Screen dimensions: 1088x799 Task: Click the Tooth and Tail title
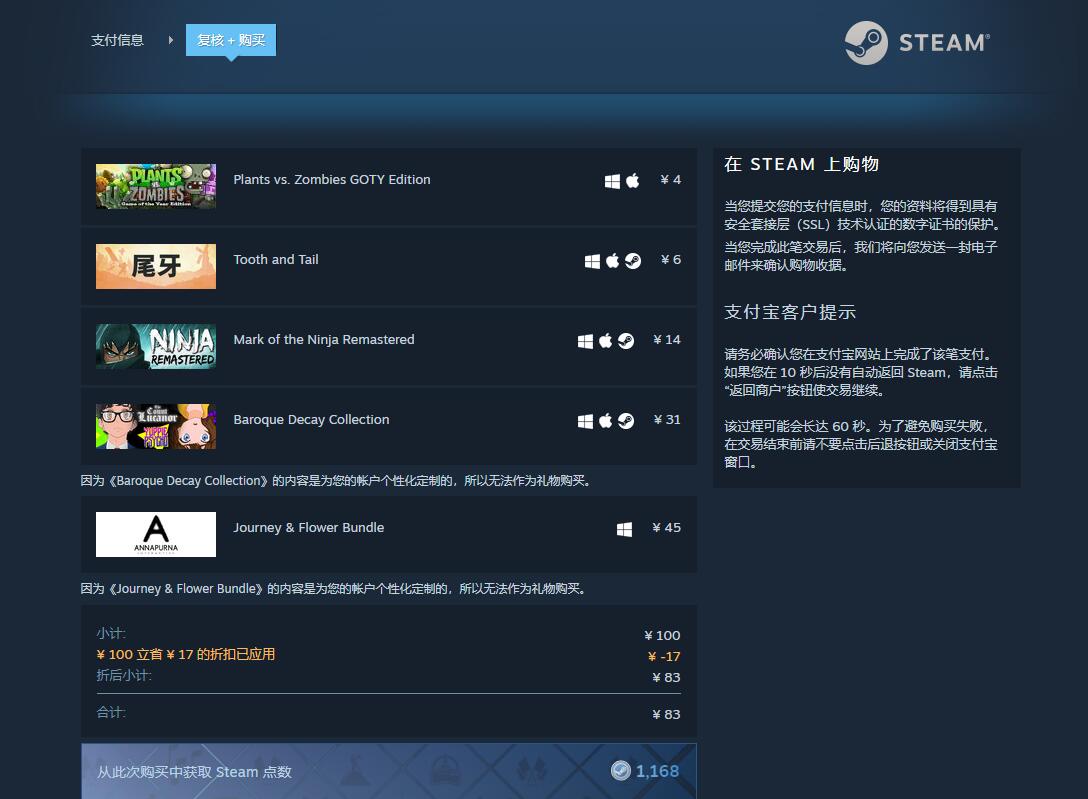tap(275, 259)
